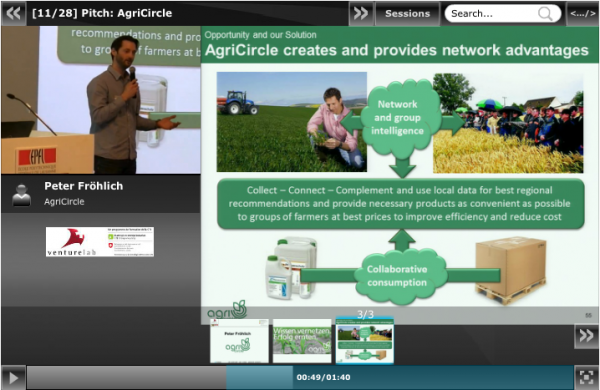This screenshot has width=600, height=390.
Task: Click the venturelab logo
Action: coord(100,242)
